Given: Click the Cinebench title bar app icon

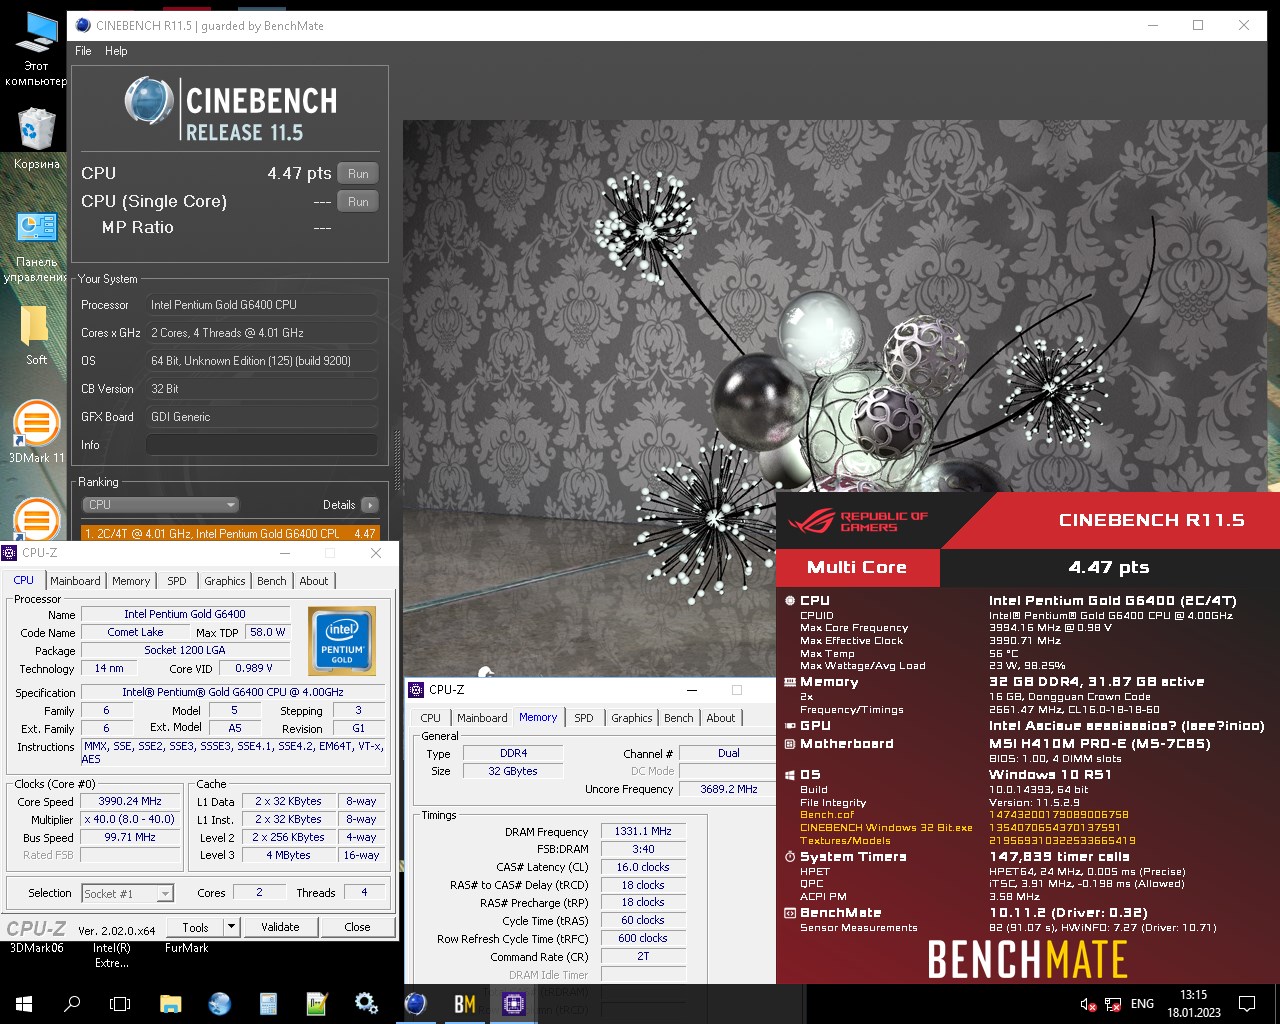Looking at the screenshot, I should pos(83,25).
